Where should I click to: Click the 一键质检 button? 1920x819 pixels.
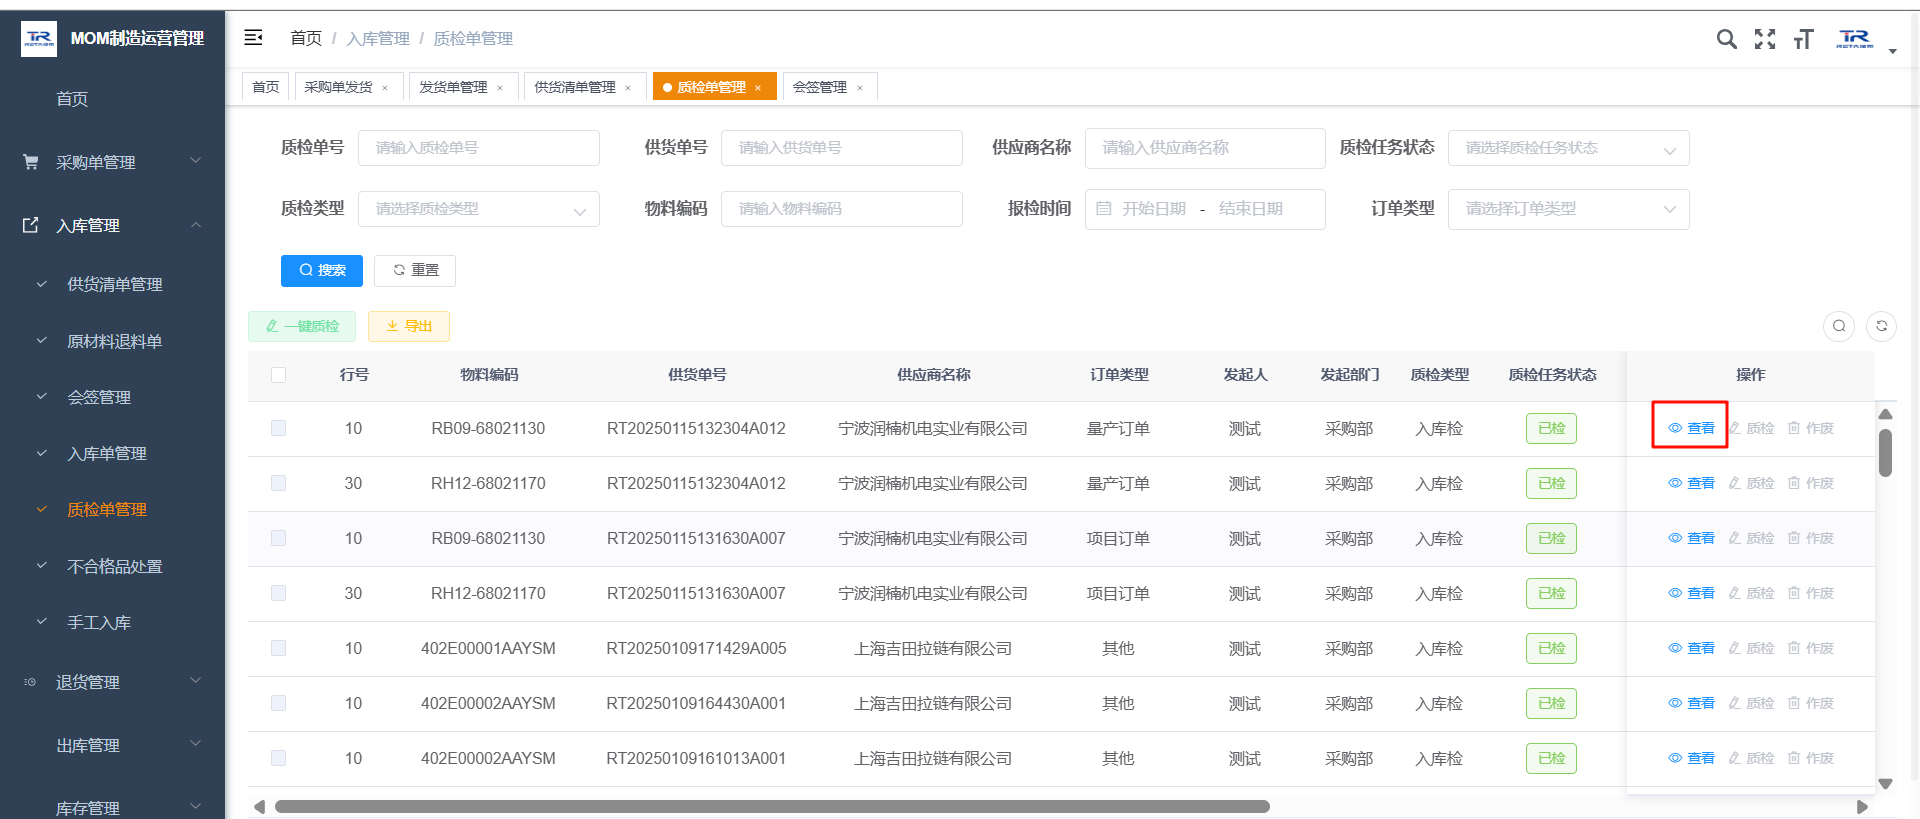[302, 326]
